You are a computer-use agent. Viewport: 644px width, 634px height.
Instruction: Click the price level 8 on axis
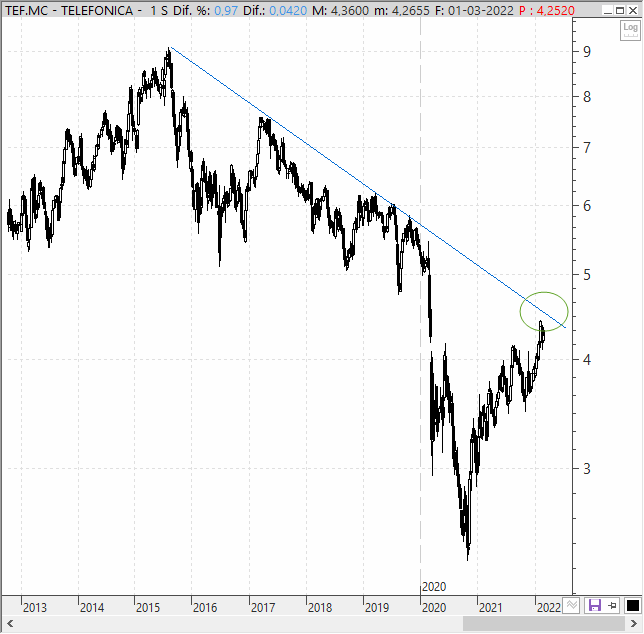pyautogui.click(x=587, y=97)
